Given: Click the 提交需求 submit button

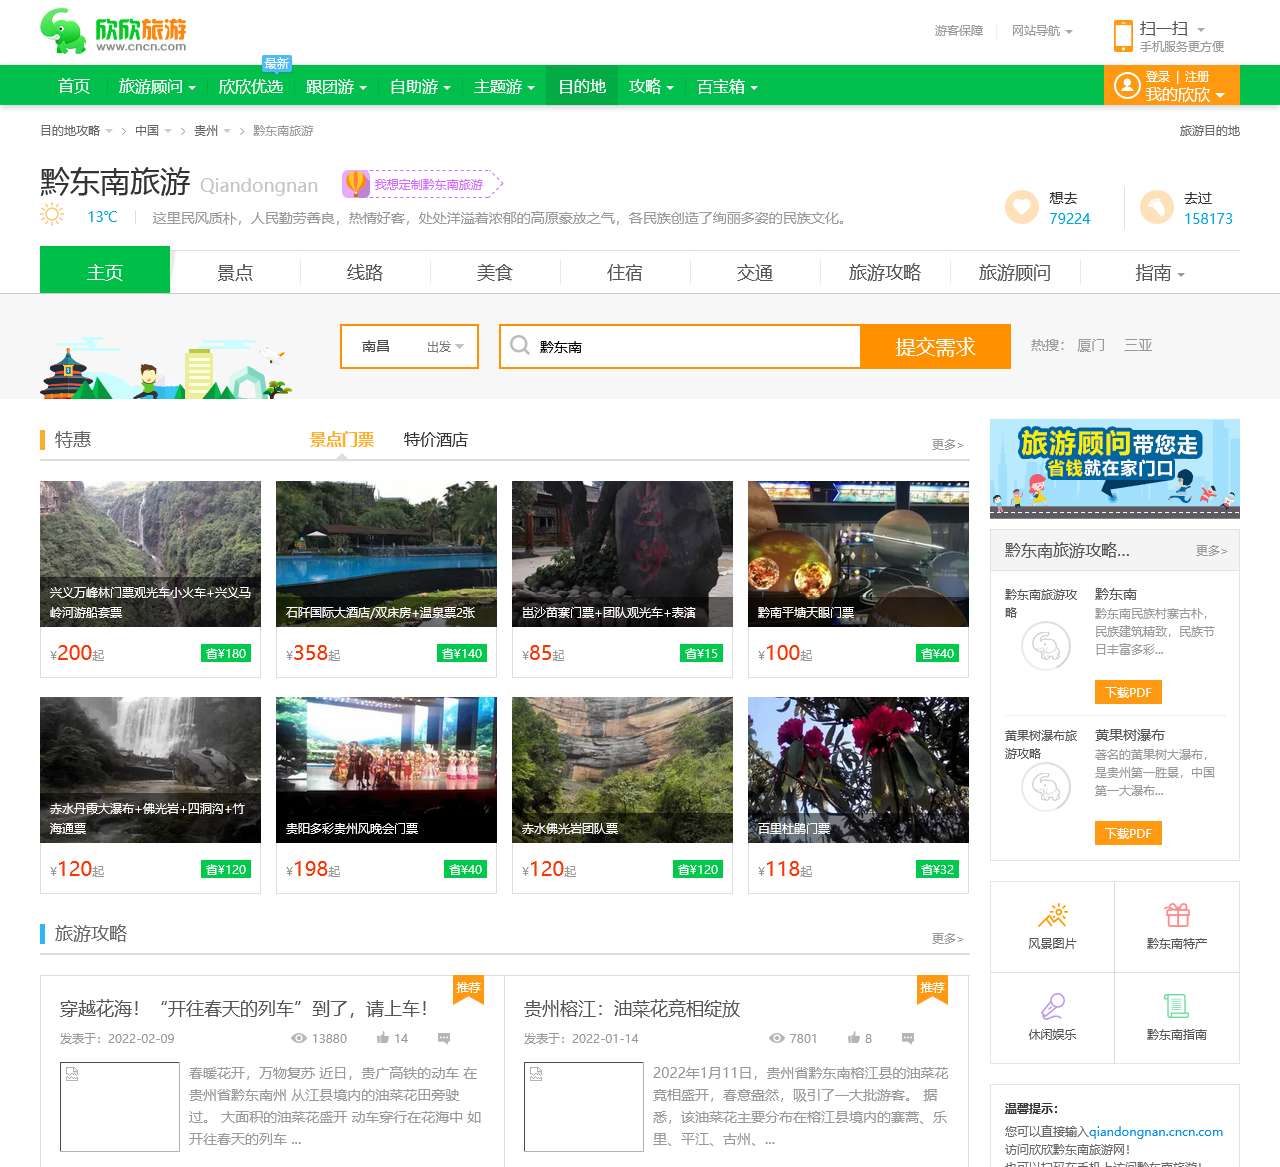Looking at the screenshot, I should click(x=935, y=346).
